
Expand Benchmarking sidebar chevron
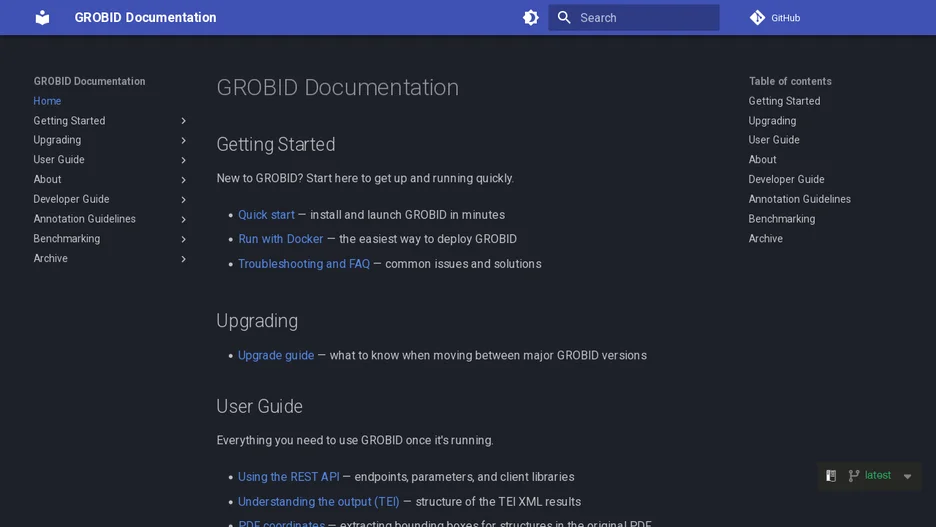(183, 239)
